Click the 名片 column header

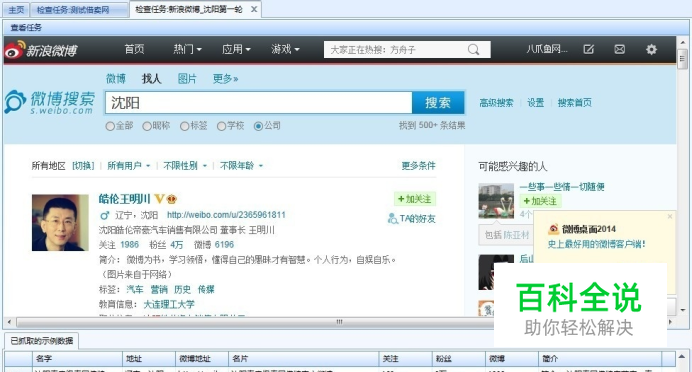tap(303, 359)
